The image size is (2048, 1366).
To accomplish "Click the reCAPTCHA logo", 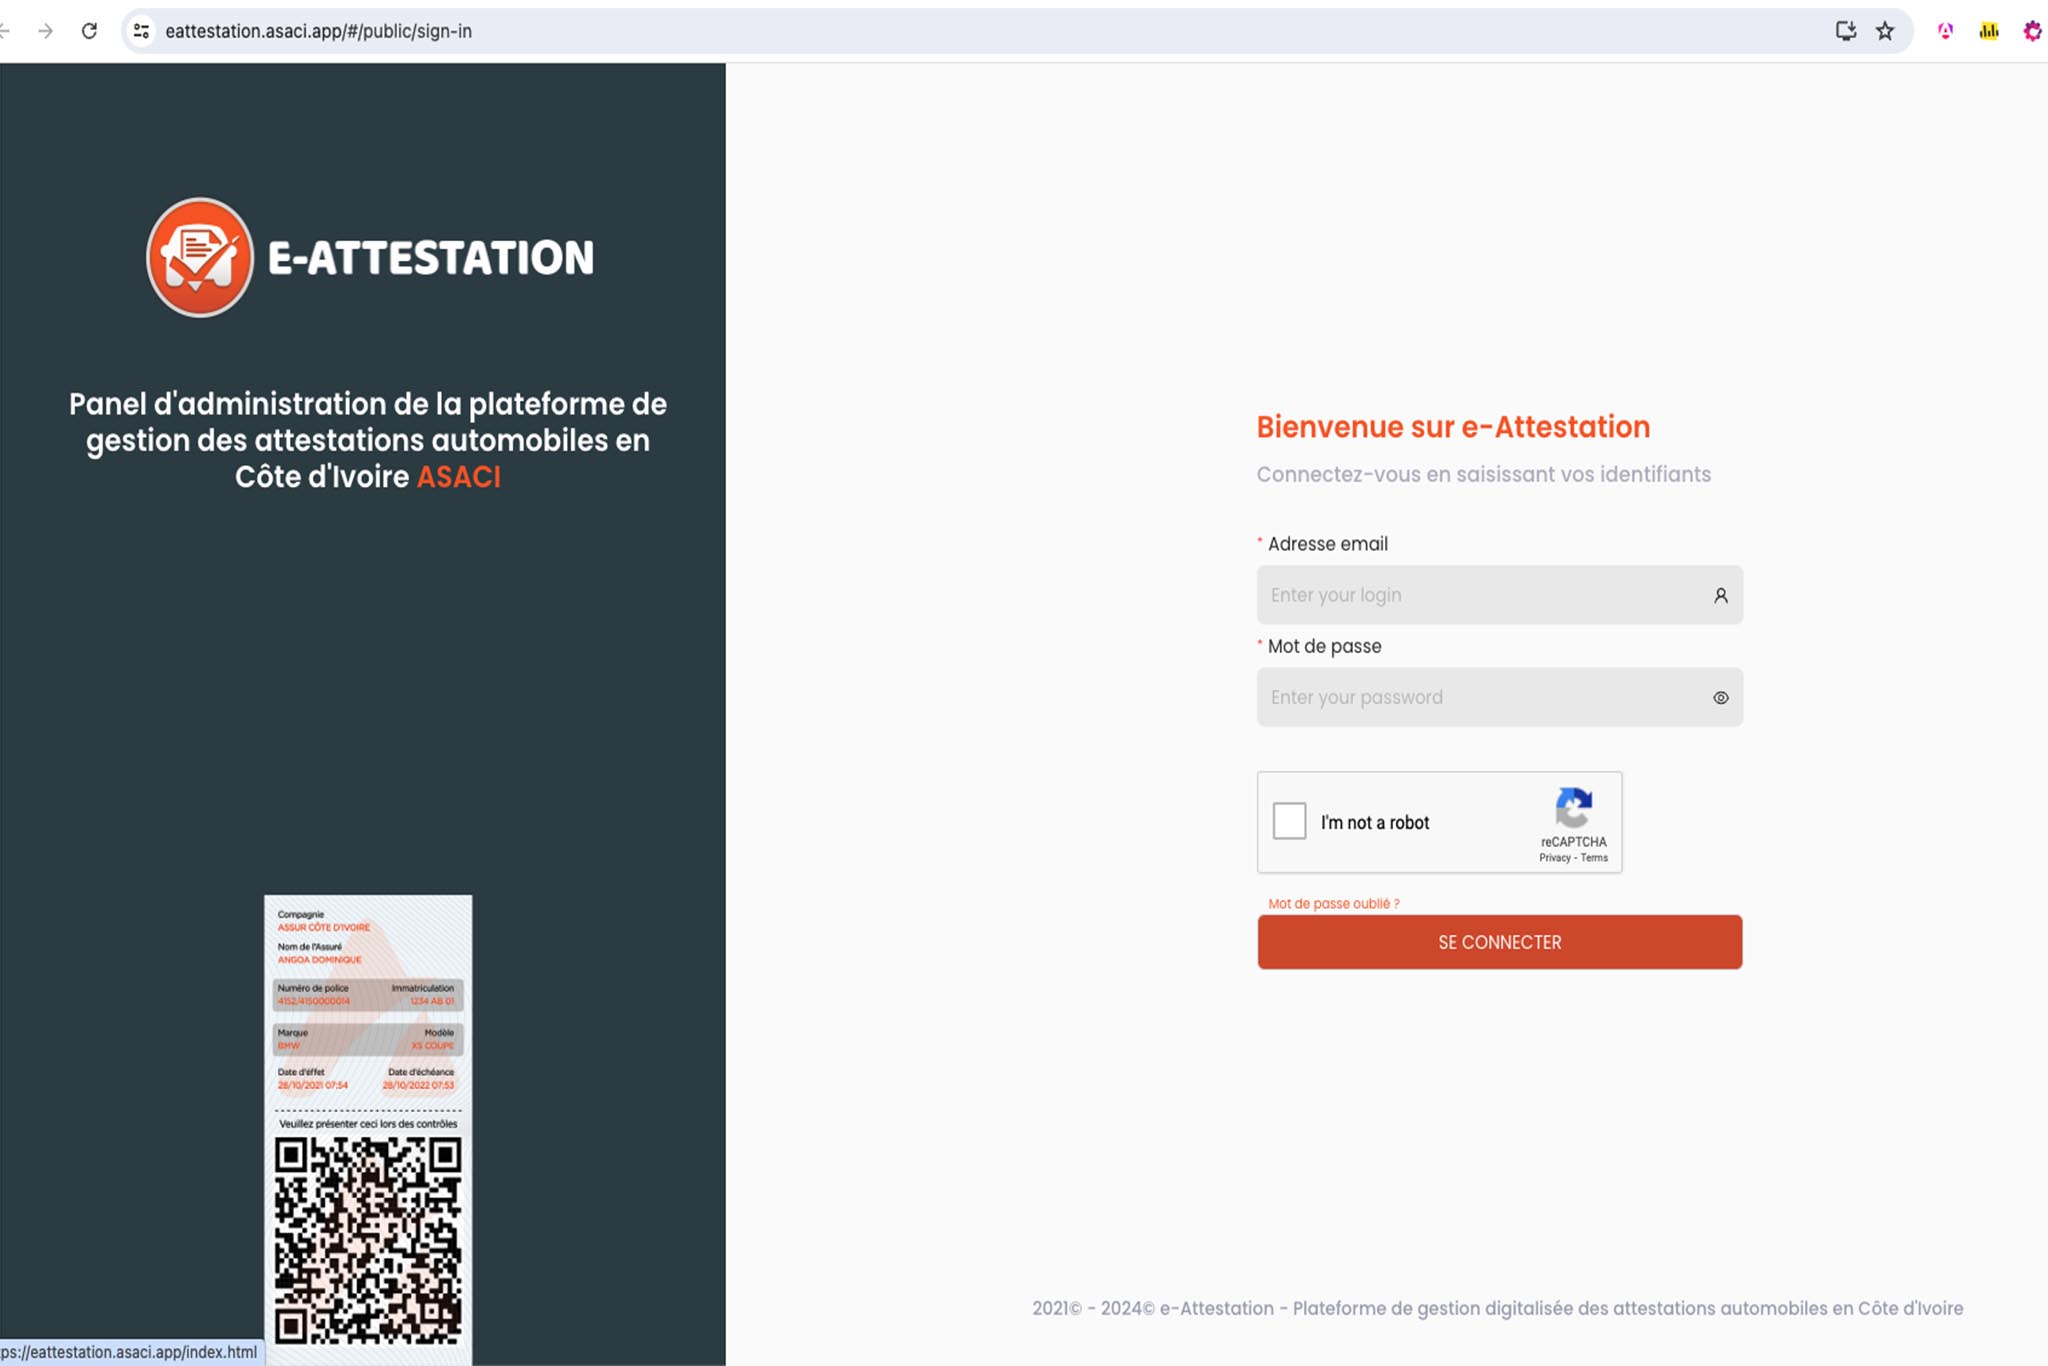I will tap(1573, 808).
